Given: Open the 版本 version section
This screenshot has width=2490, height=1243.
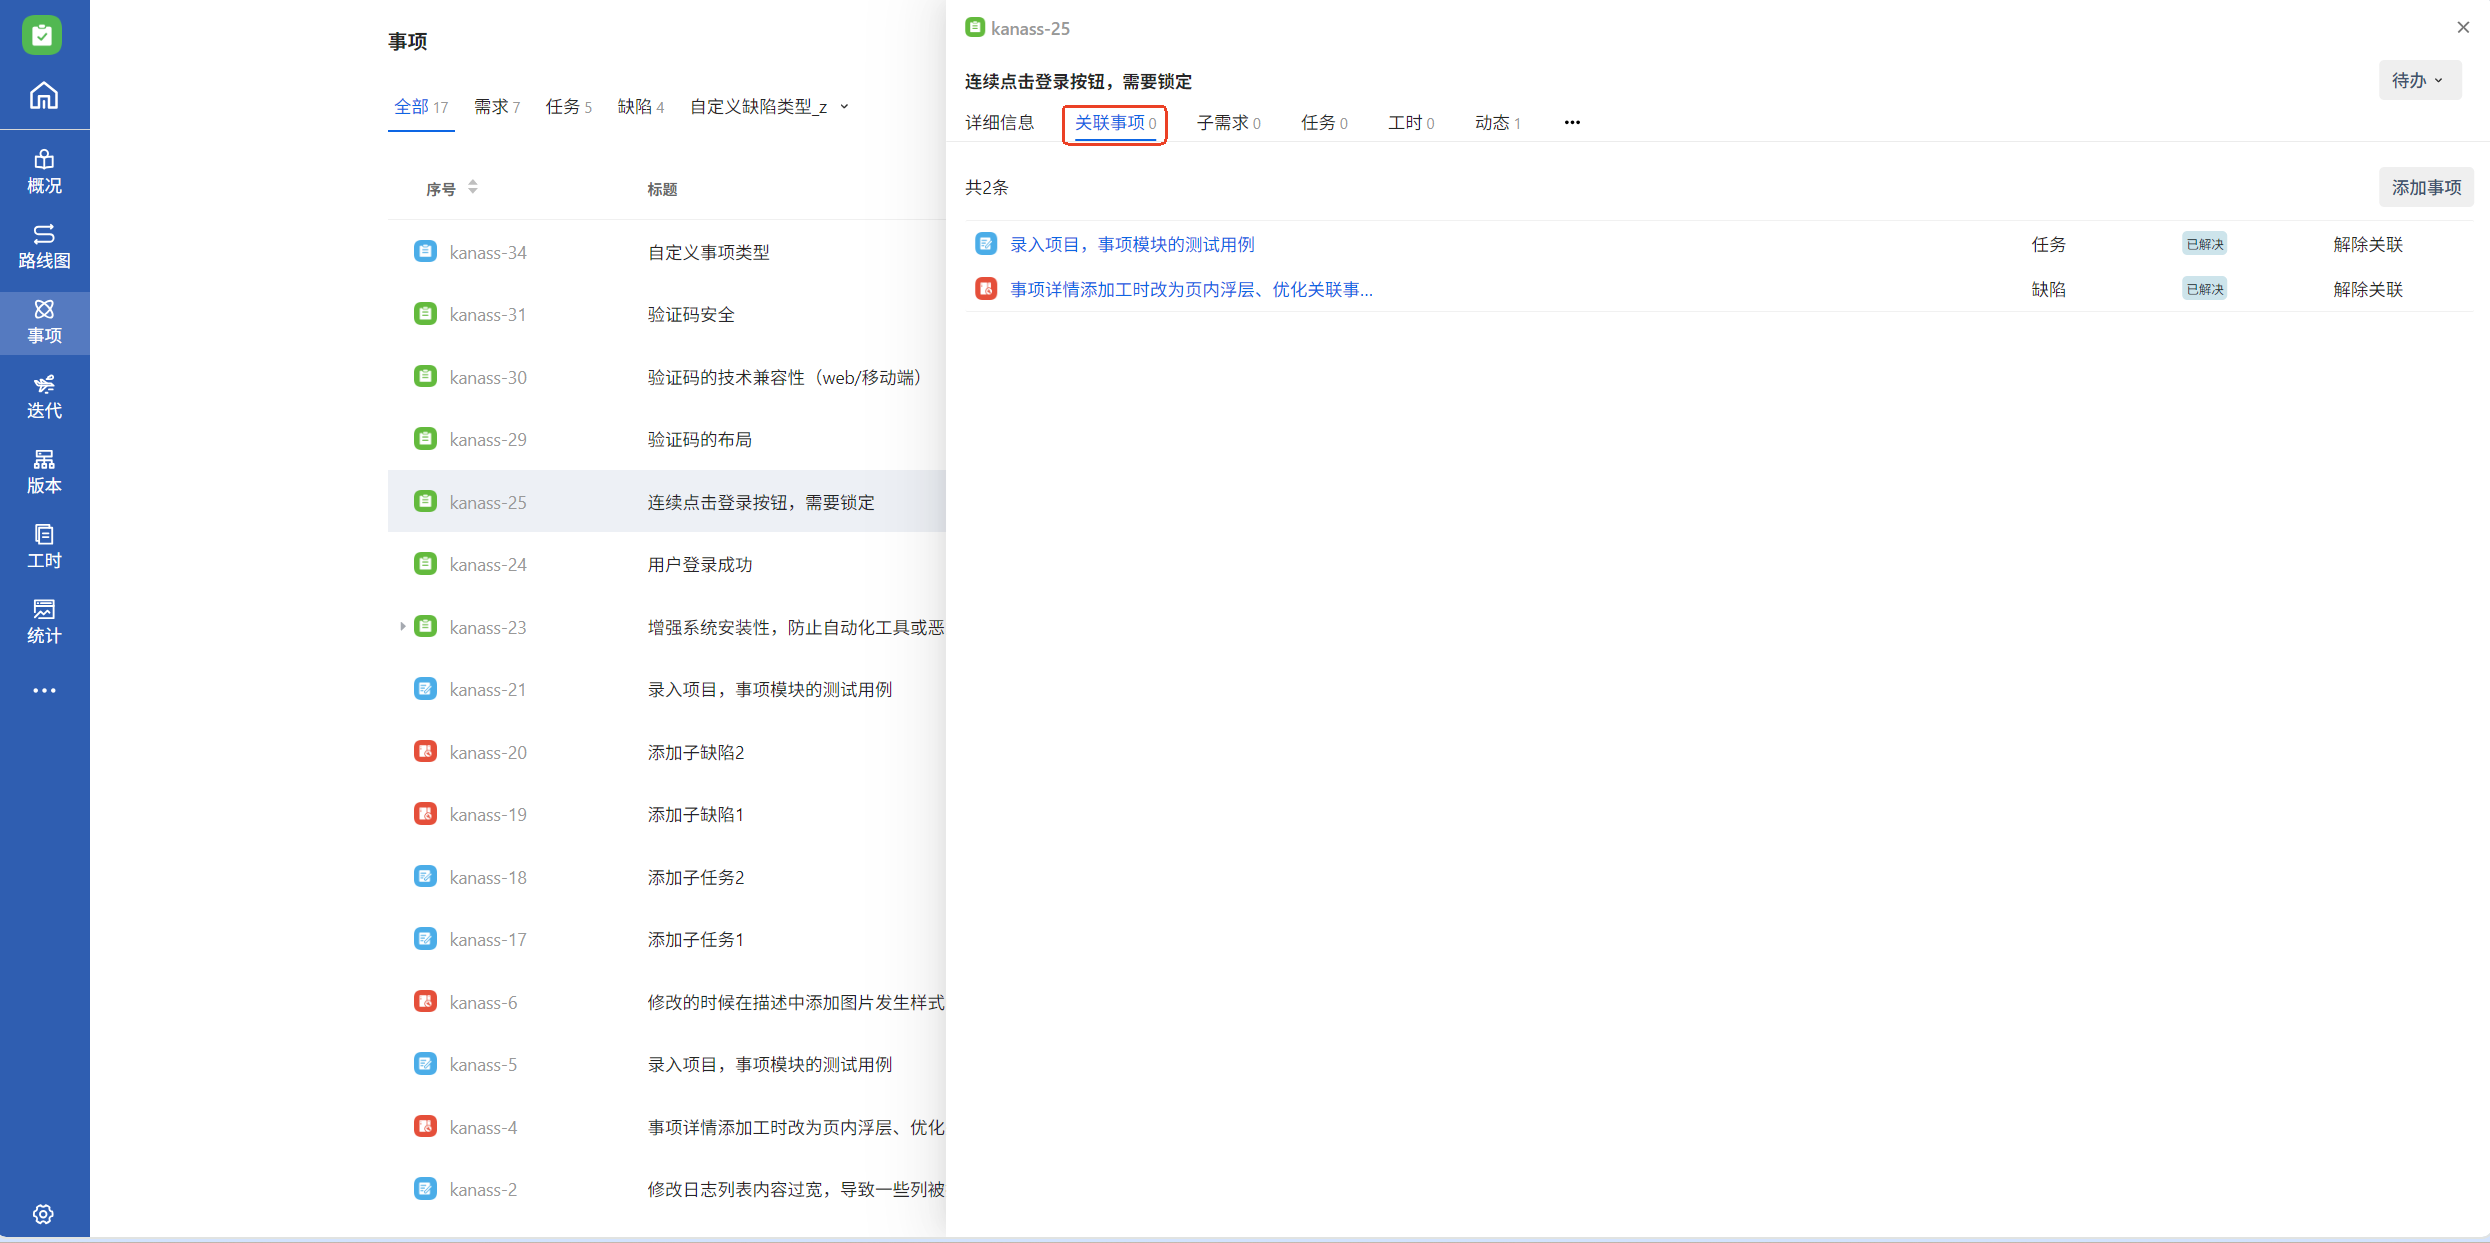Looking at the screenshot, I should pyautogui.click(x=44, y=472).
